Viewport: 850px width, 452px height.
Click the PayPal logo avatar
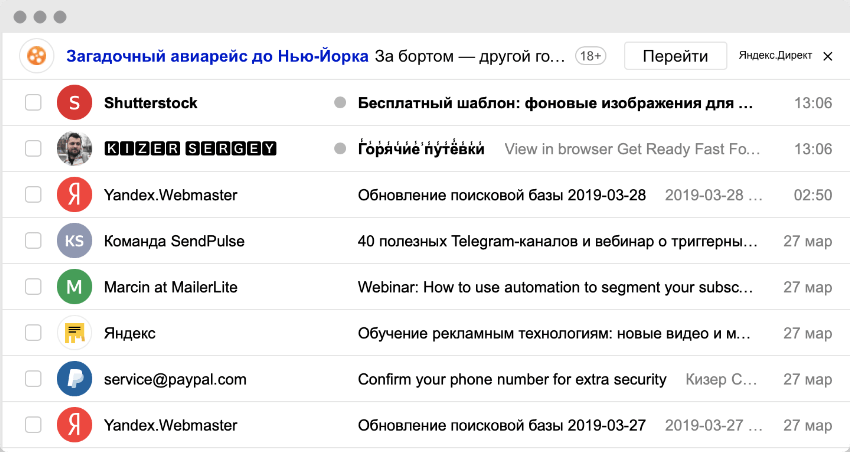74,379
